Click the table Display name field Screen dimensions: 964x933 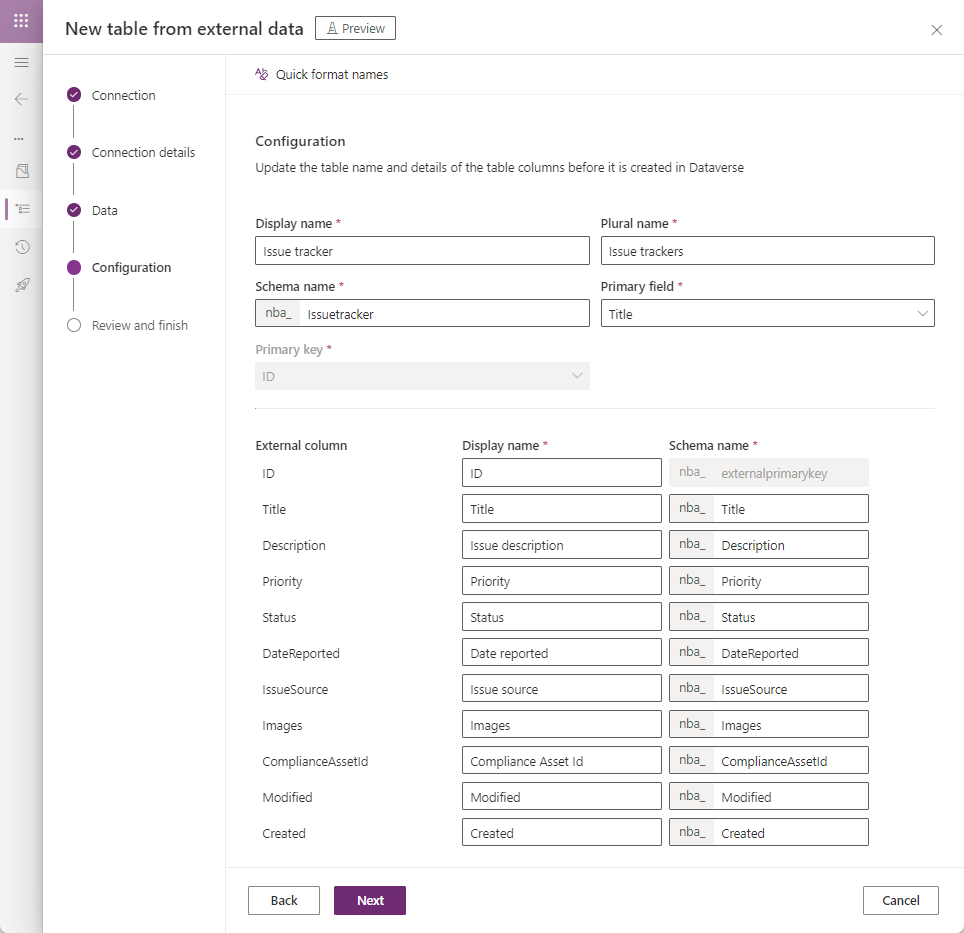click(422, 251)
